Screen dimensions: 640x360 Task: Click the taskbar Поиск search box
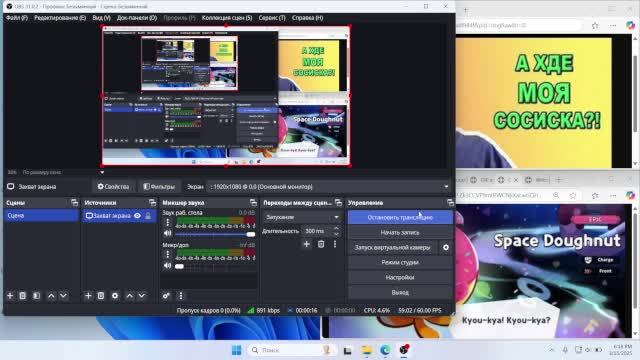pos(293,350)
